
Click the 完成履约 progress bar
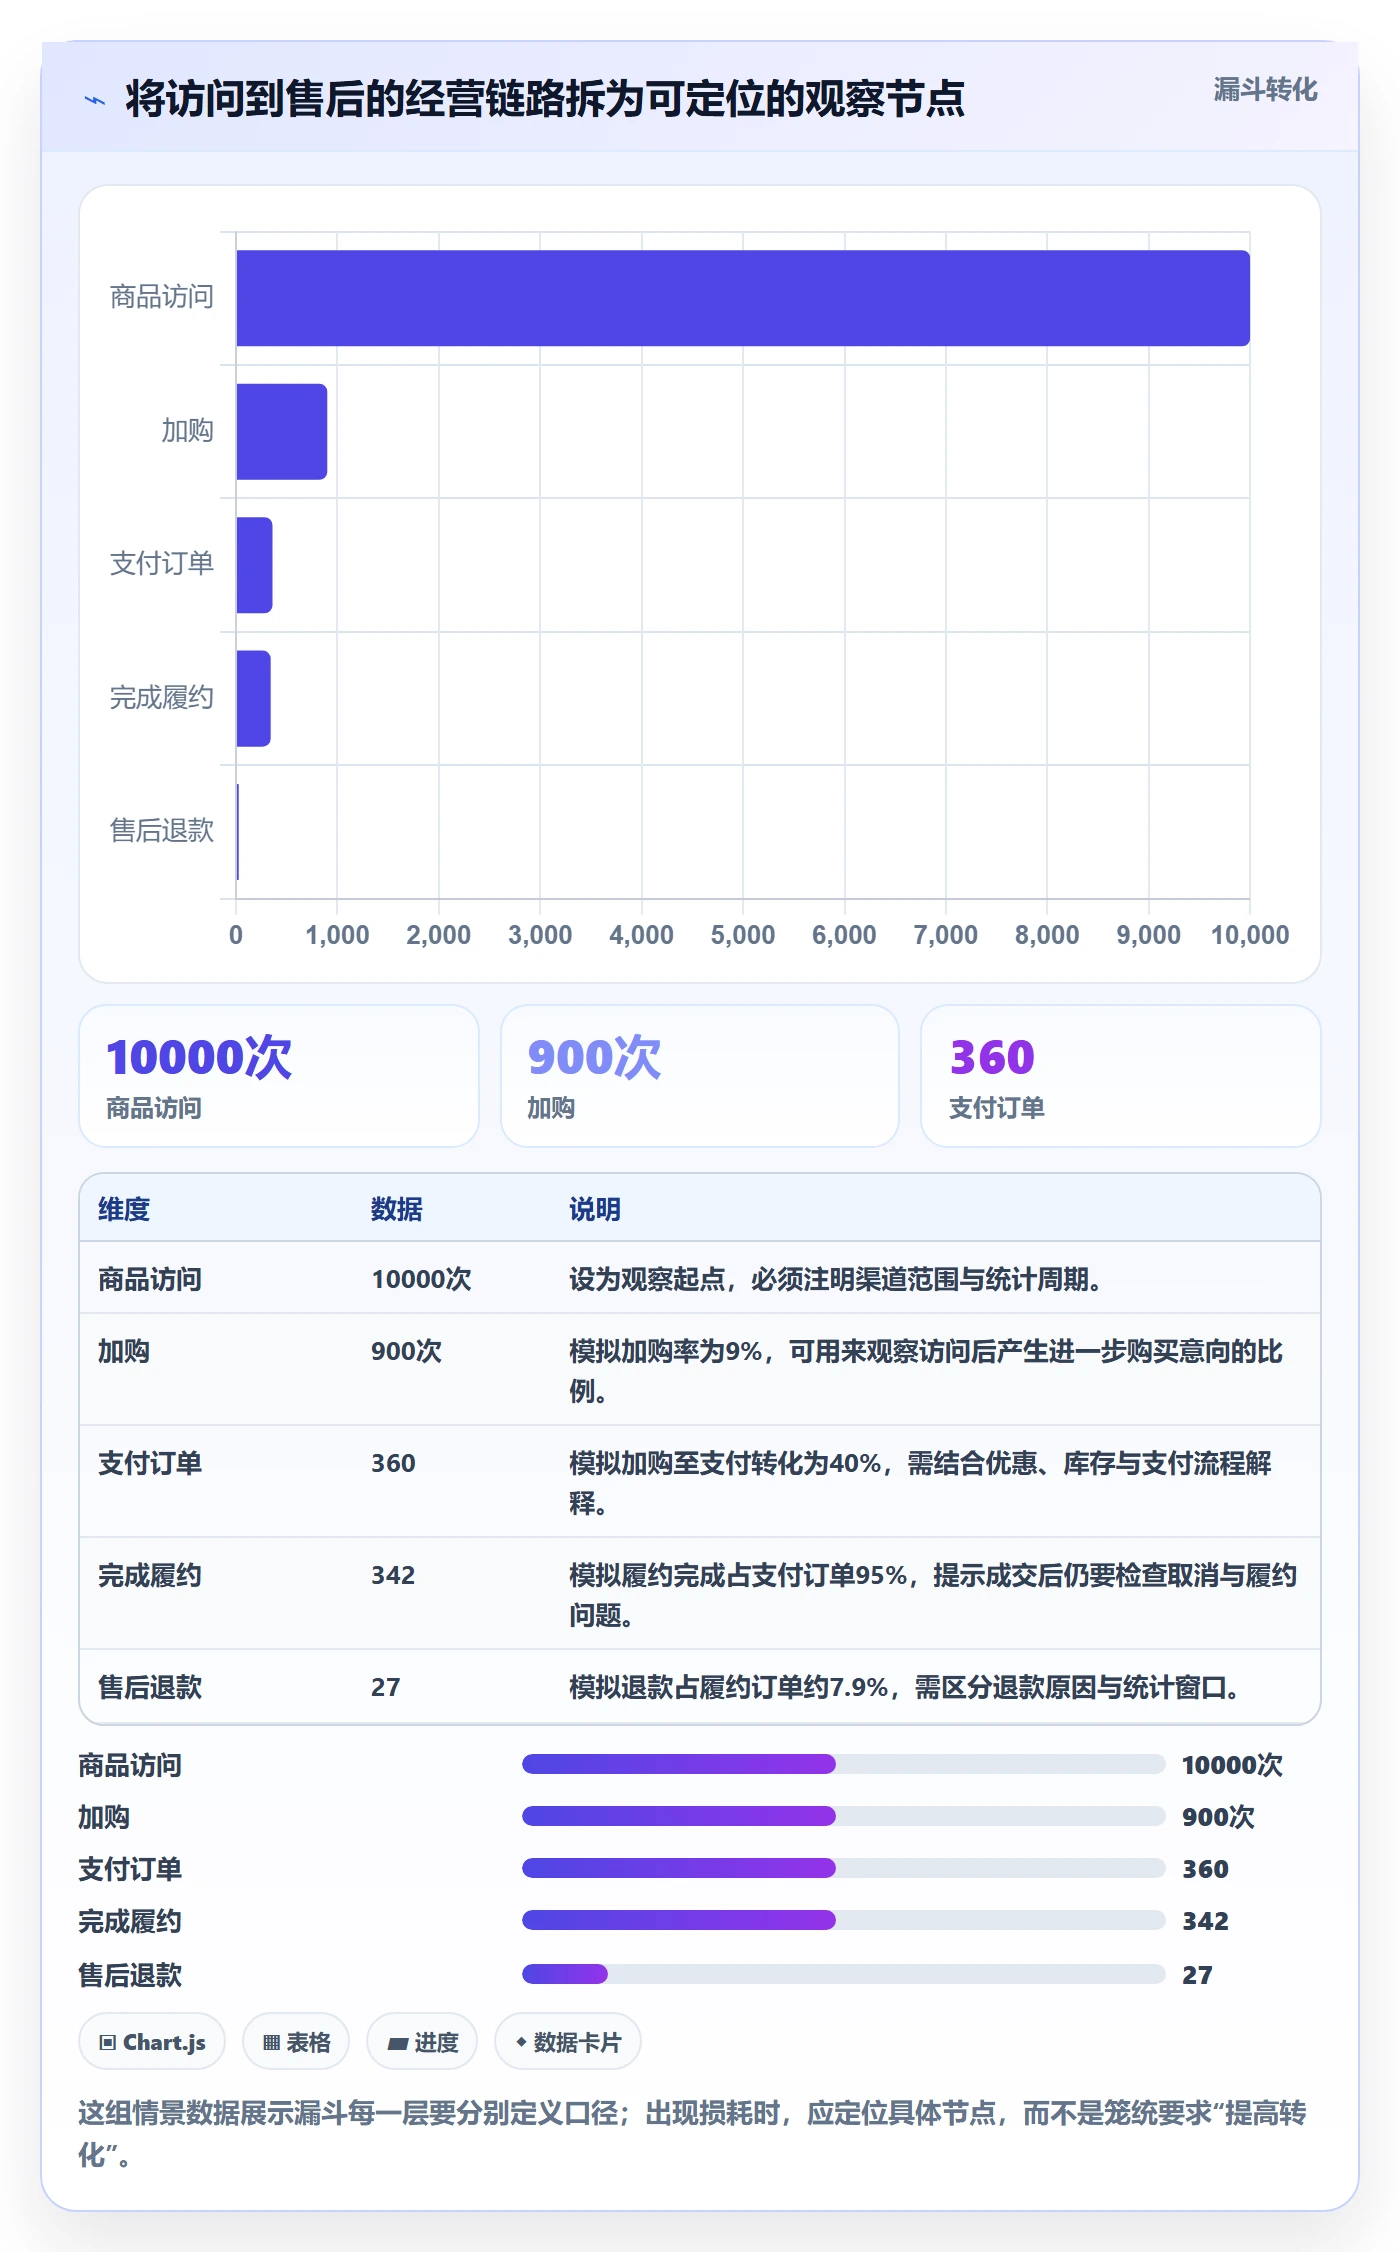pyautogui.click(x=843, y=1920)
